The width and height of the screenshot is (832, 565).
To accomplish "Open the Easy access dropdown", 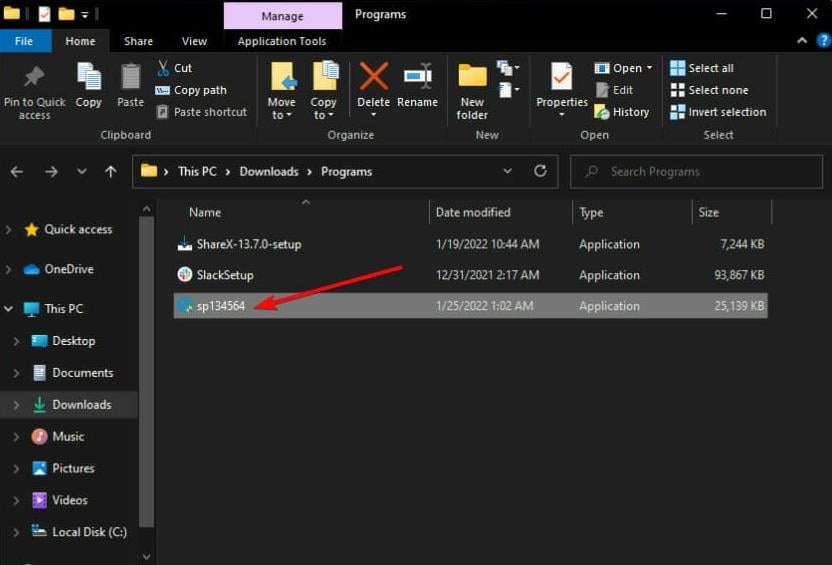I will [x=508, y=90].
